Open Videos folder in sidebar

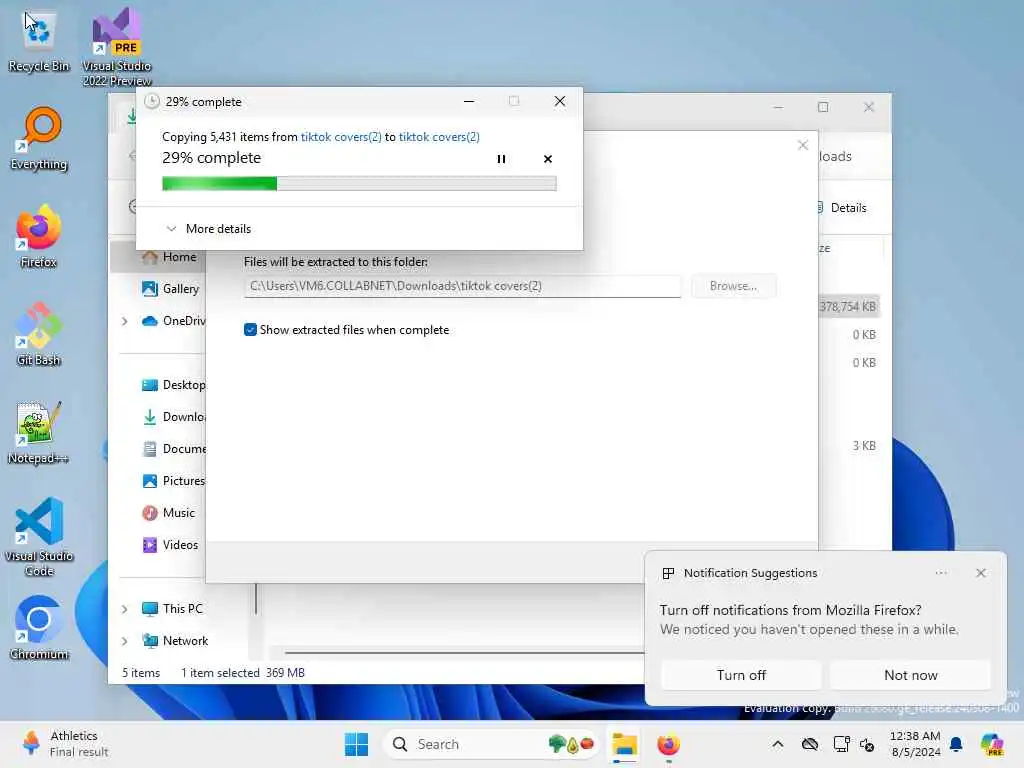pyautogui.click(x=170, y=545)
